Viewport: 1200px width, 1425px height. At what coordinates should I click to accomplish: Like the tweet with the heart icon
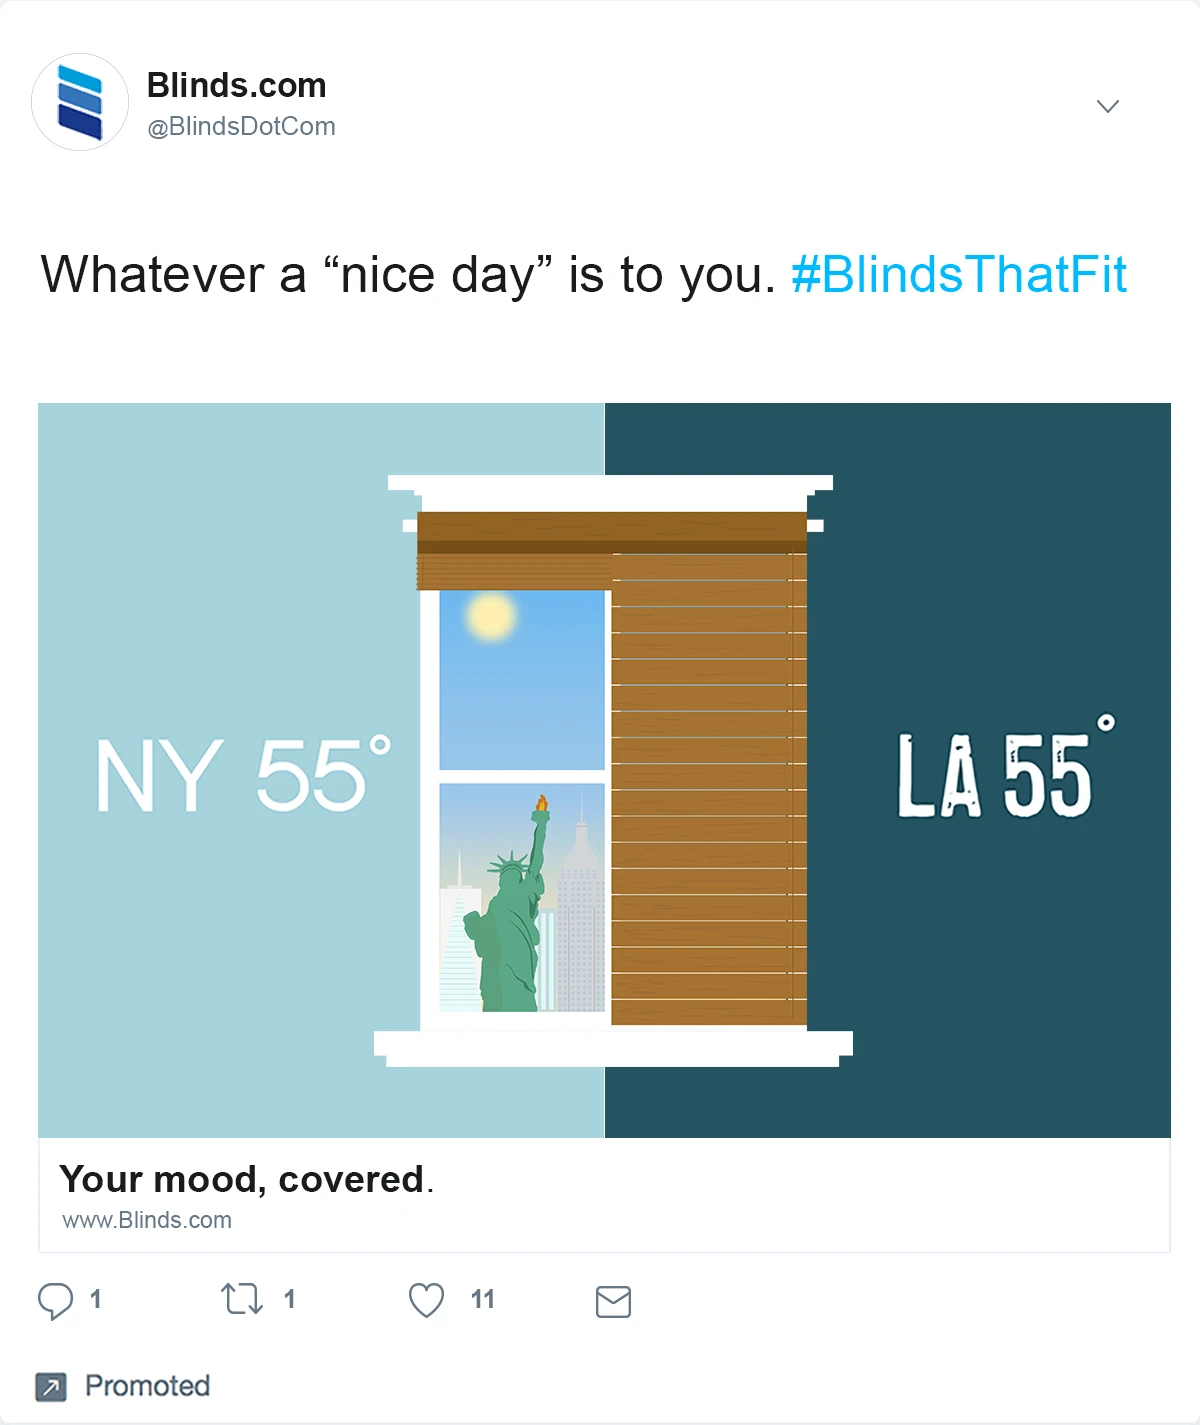426,1300
